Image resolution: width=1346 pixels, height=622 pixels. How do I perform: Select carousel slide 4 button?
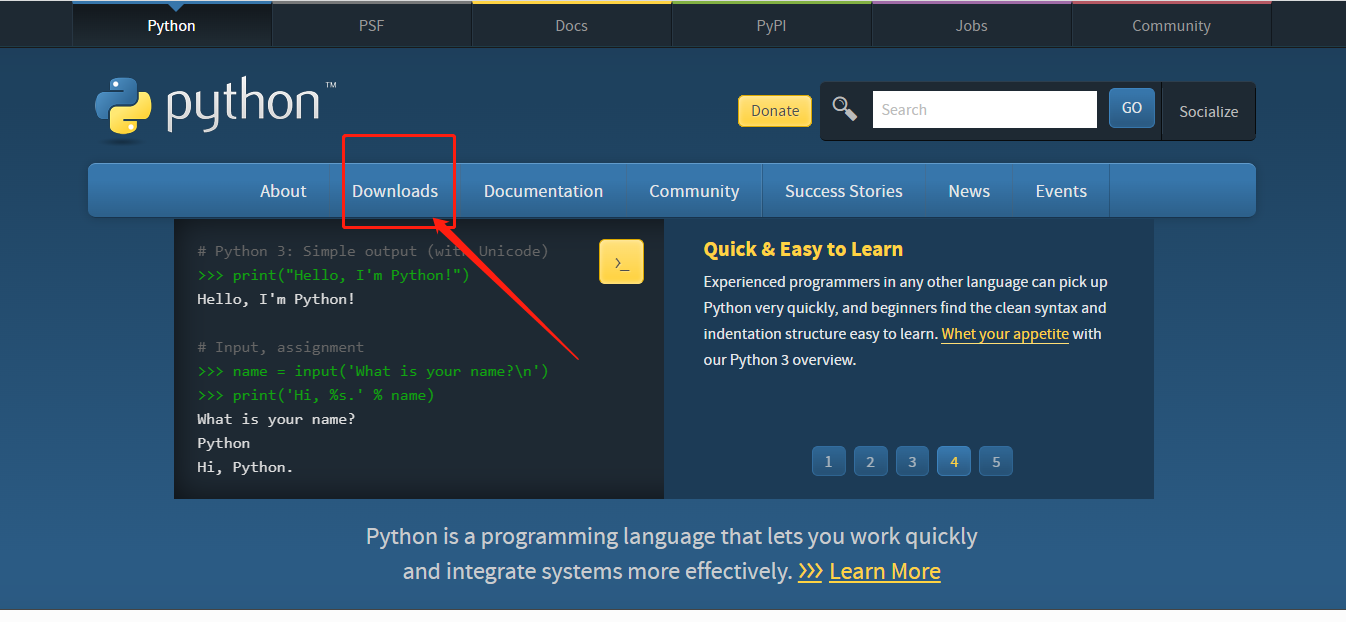click(x=954, y=461)
